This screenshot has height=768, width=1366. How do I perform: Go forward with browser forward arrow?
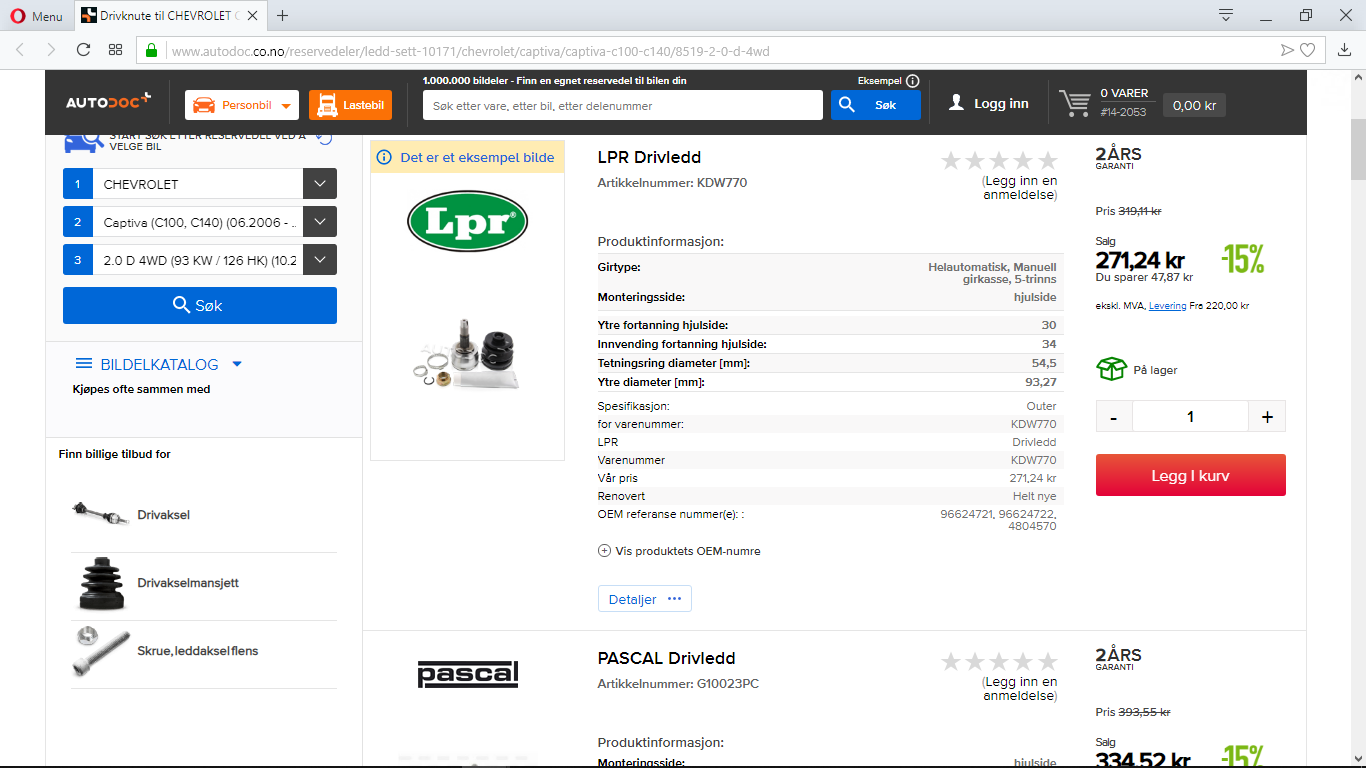pyautogui.click(x=51, y=50)
